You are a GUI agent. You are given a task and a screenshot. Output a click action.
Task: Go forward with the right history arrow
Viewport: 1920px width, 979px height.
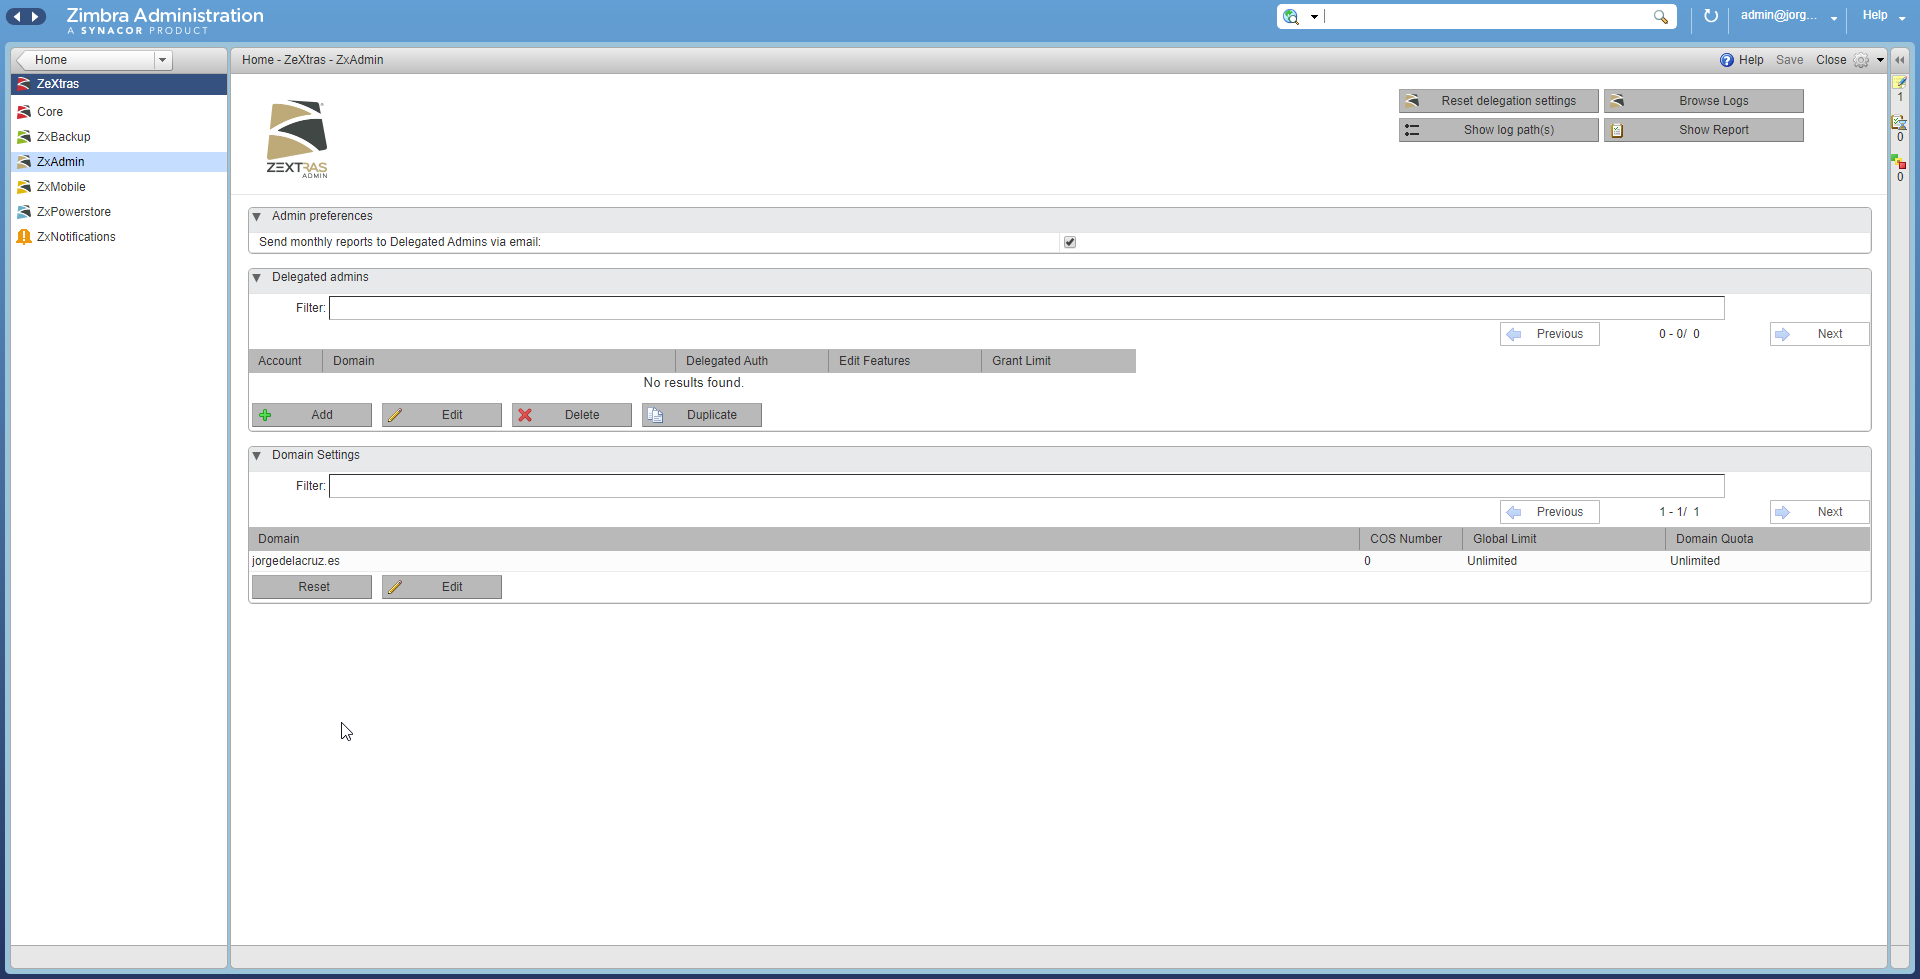tap(36, 16)
